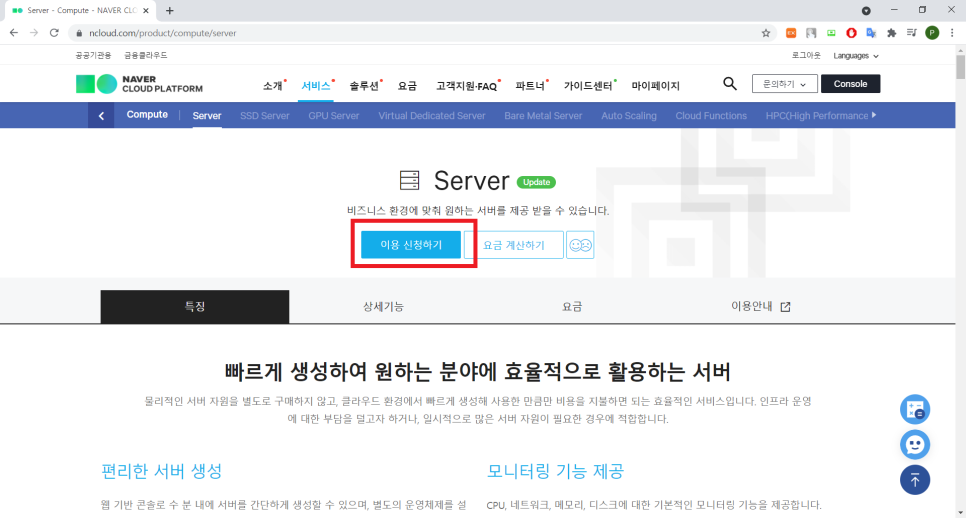Open the 파트너 menu

530,86
